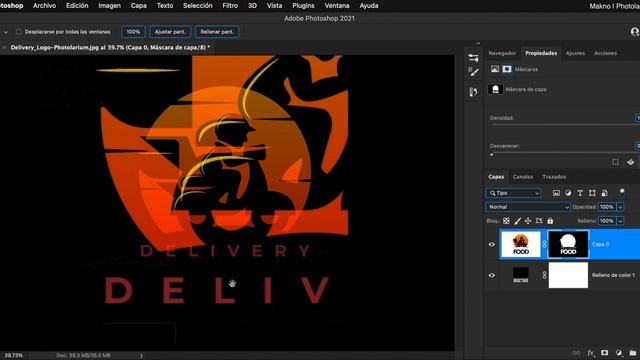Screen dimensions: 640x360
Task: Click chain link on Relleno de color 1
Action: [x=544, y=275]
